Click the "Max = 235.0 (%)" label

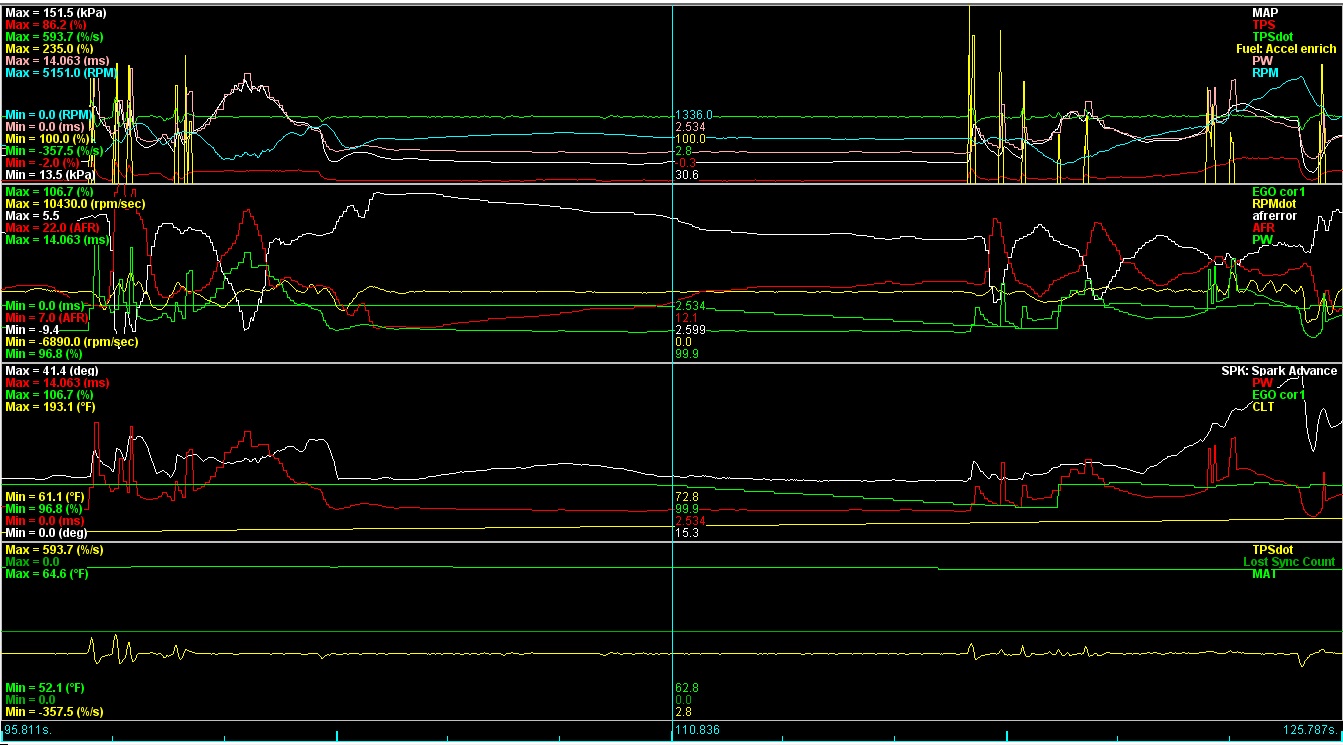coord(50,48)
